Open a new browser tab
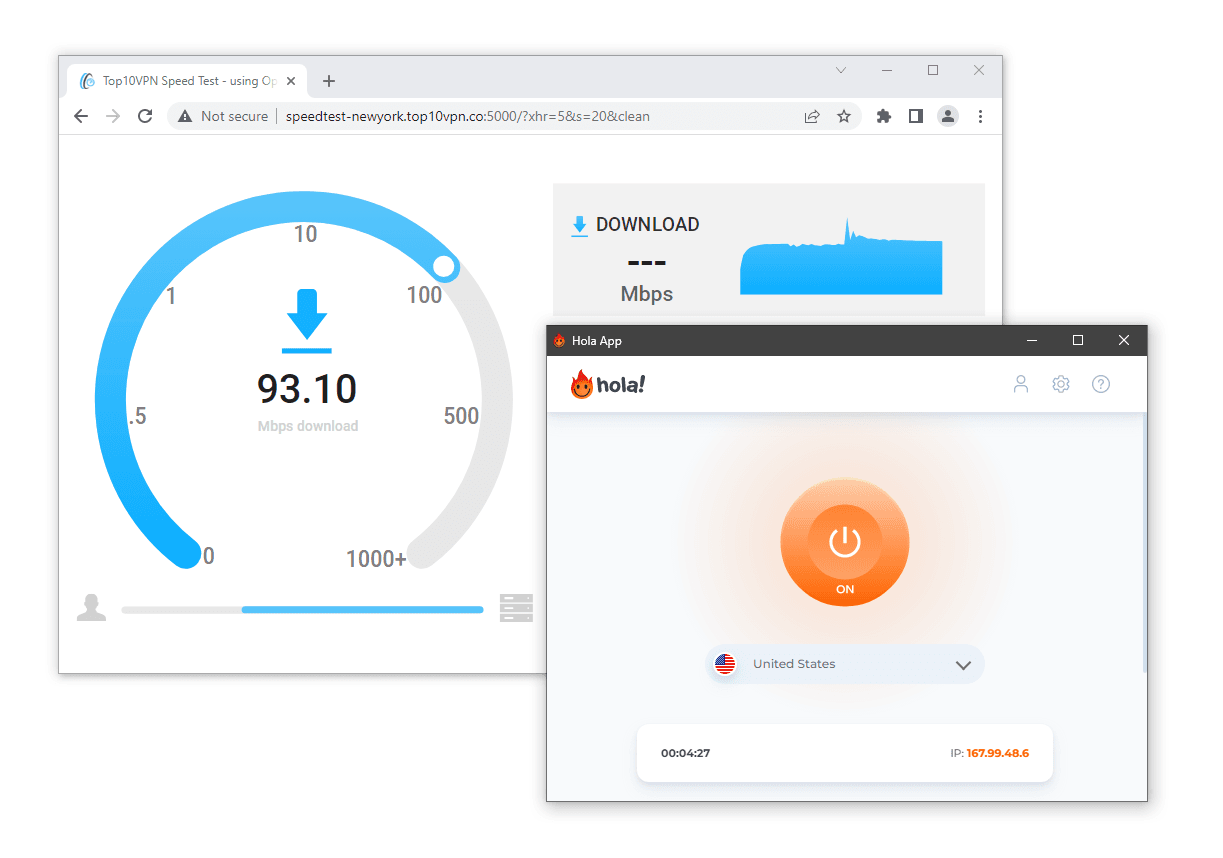The image size is (1223, 858). 330,80
